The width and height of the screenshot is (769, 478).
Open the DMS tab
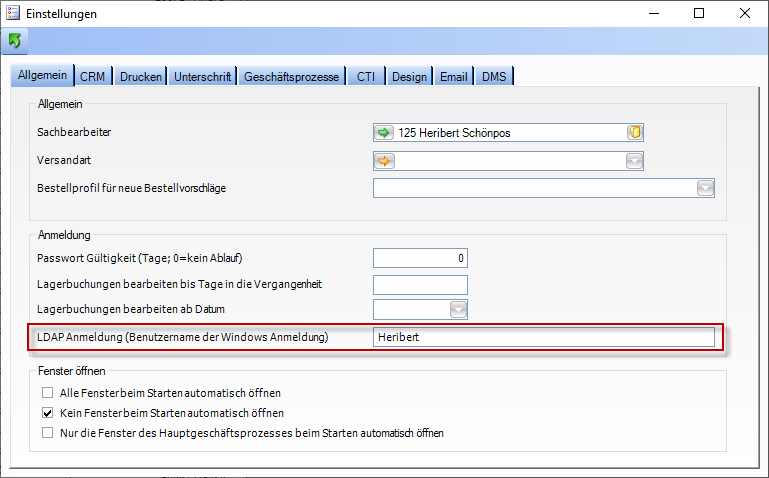pyautogui.click(x=494, y=77)
